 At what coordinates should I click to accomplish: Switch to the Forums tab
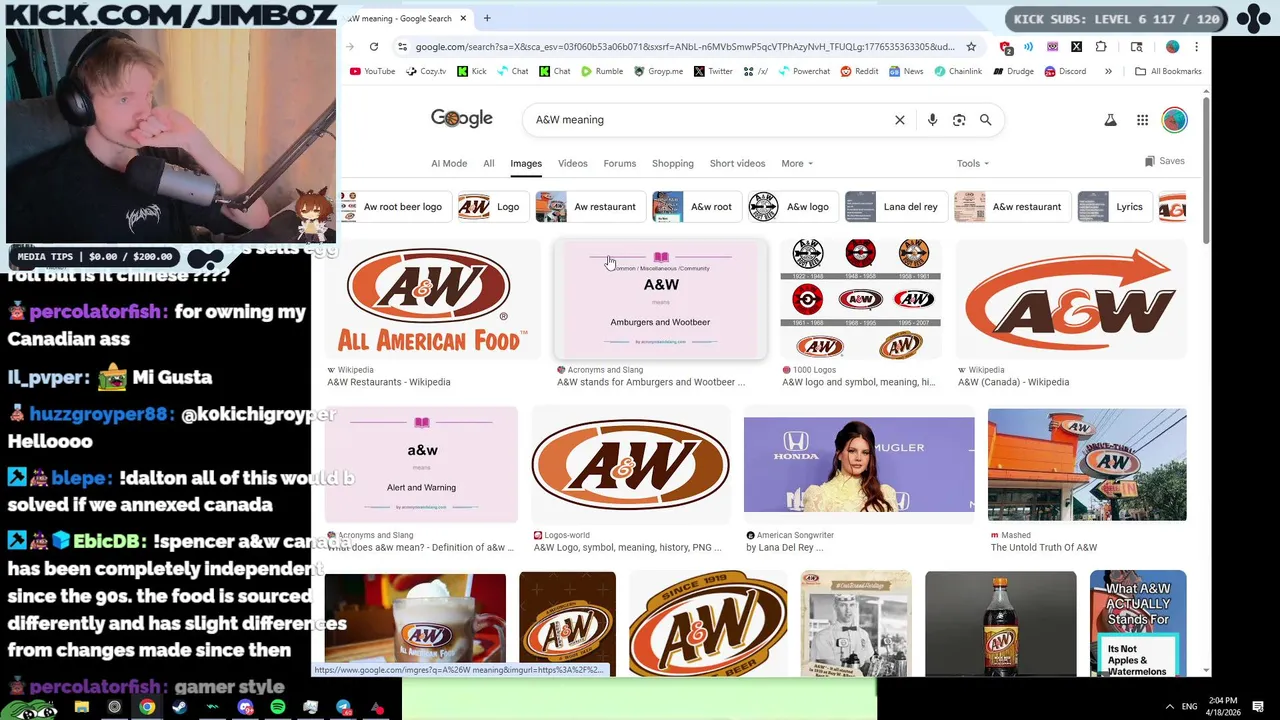click(620, 164)
